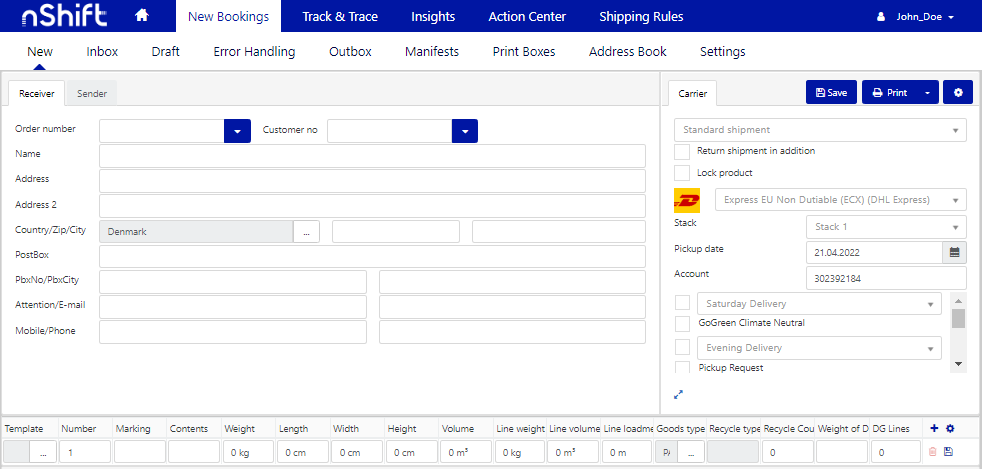Expand the Order number dropdown arrow
The image size is (982, 469).
click(x=237, y=131)
